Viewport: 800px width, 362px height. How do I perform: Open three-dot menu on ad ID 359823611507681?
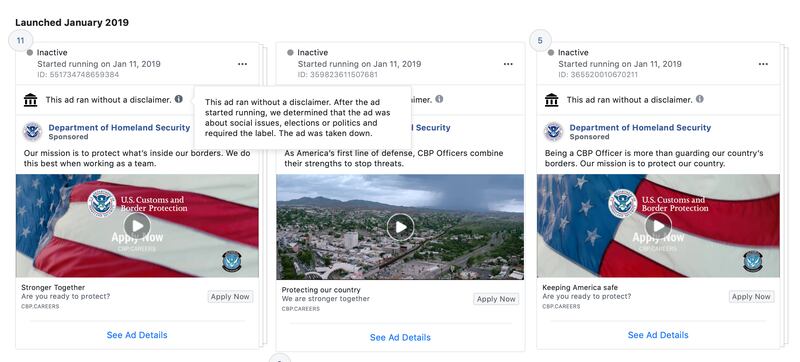click(508, 64)
